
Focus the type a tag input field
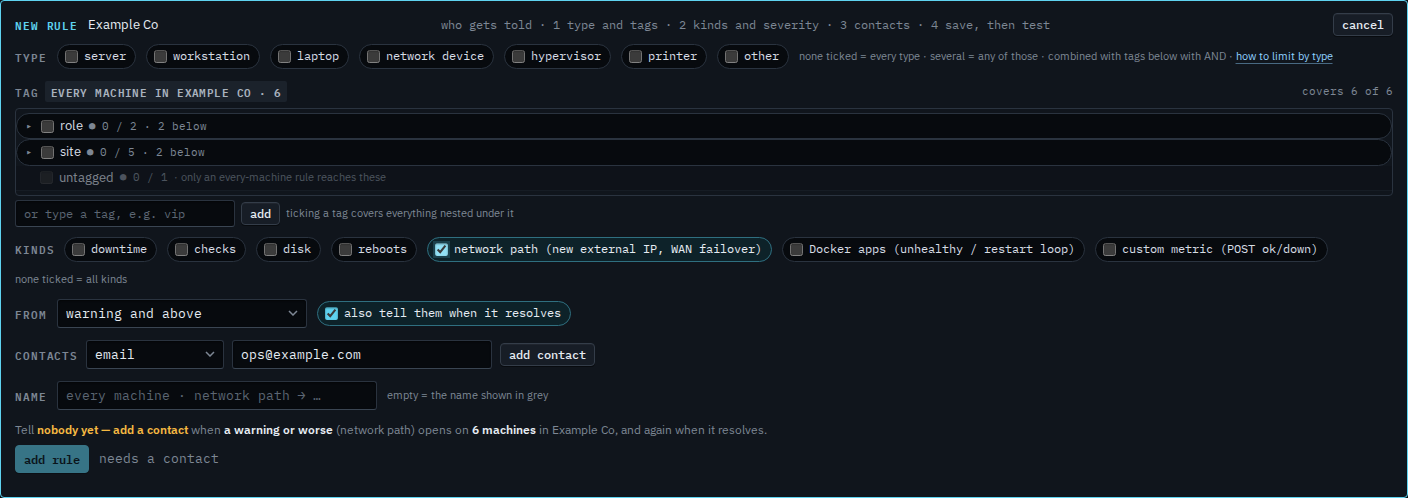[x=125, y=214]
